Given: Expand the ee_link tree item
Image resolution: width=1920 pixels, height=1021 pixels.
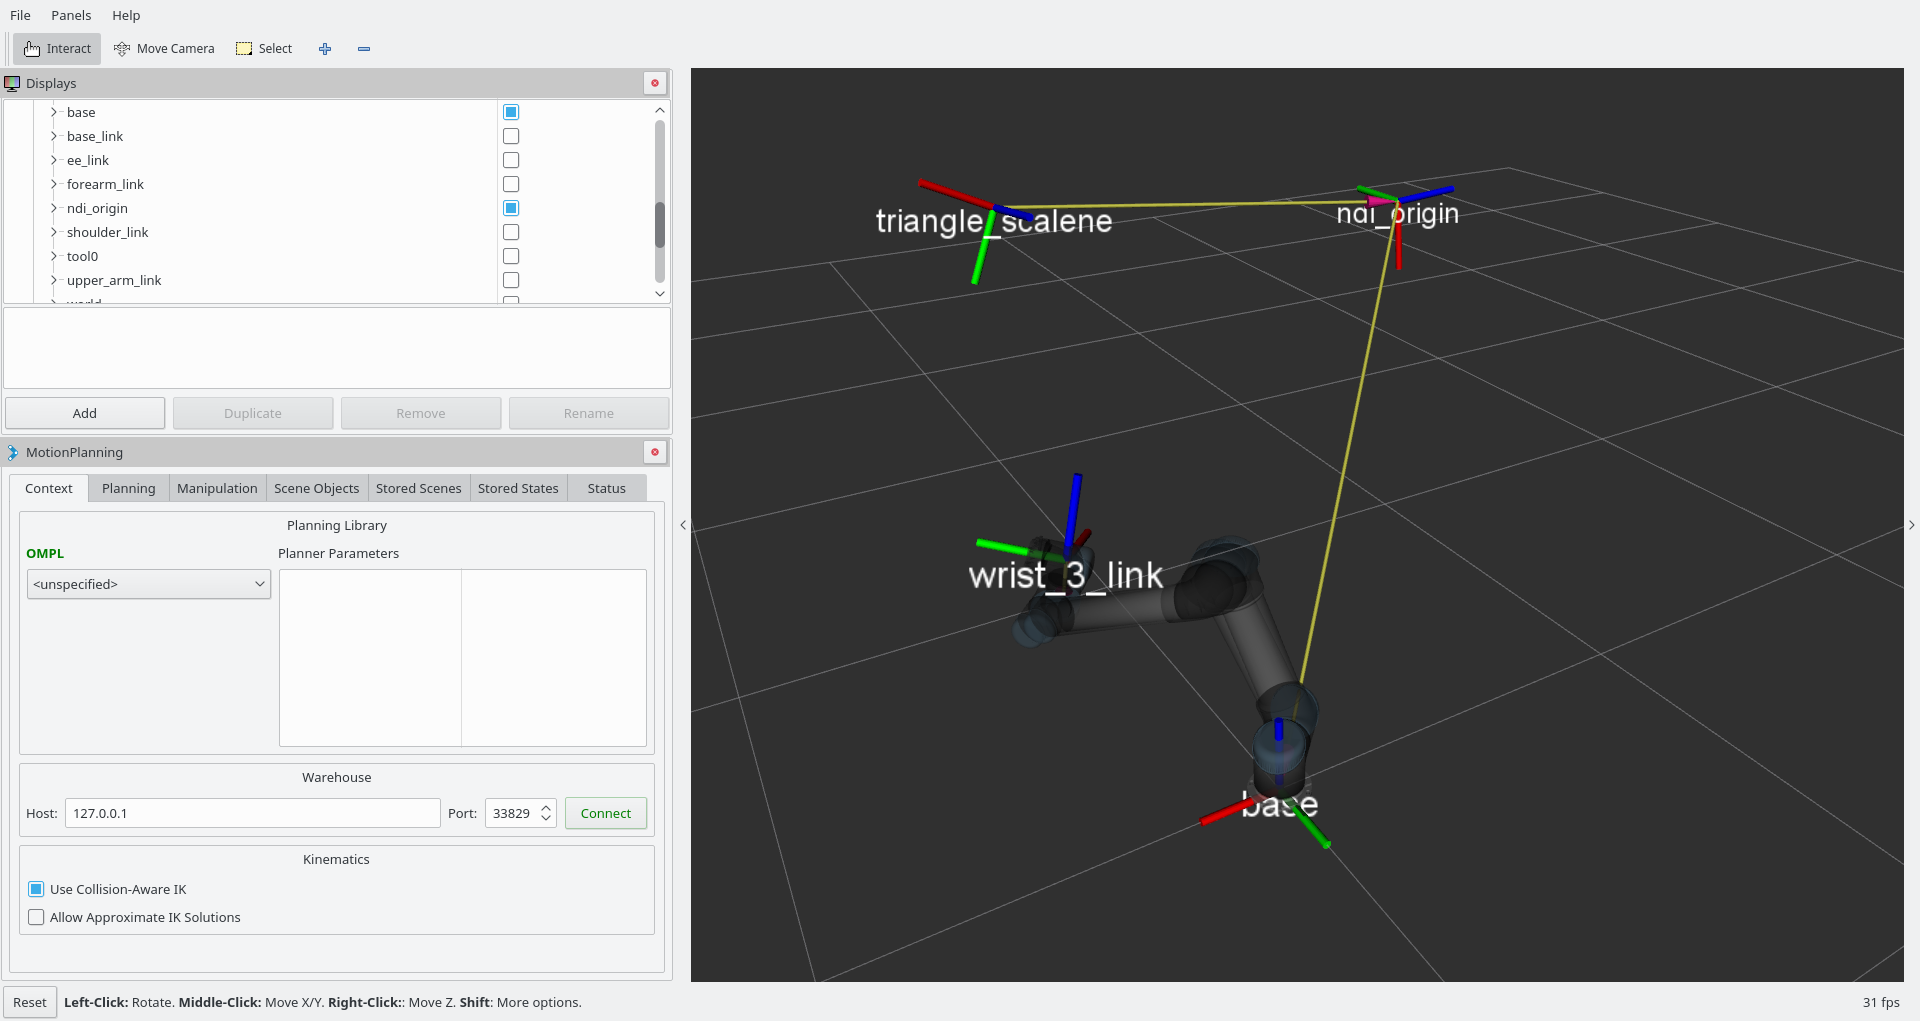Looking at the screenshot, I should point(53,160).
